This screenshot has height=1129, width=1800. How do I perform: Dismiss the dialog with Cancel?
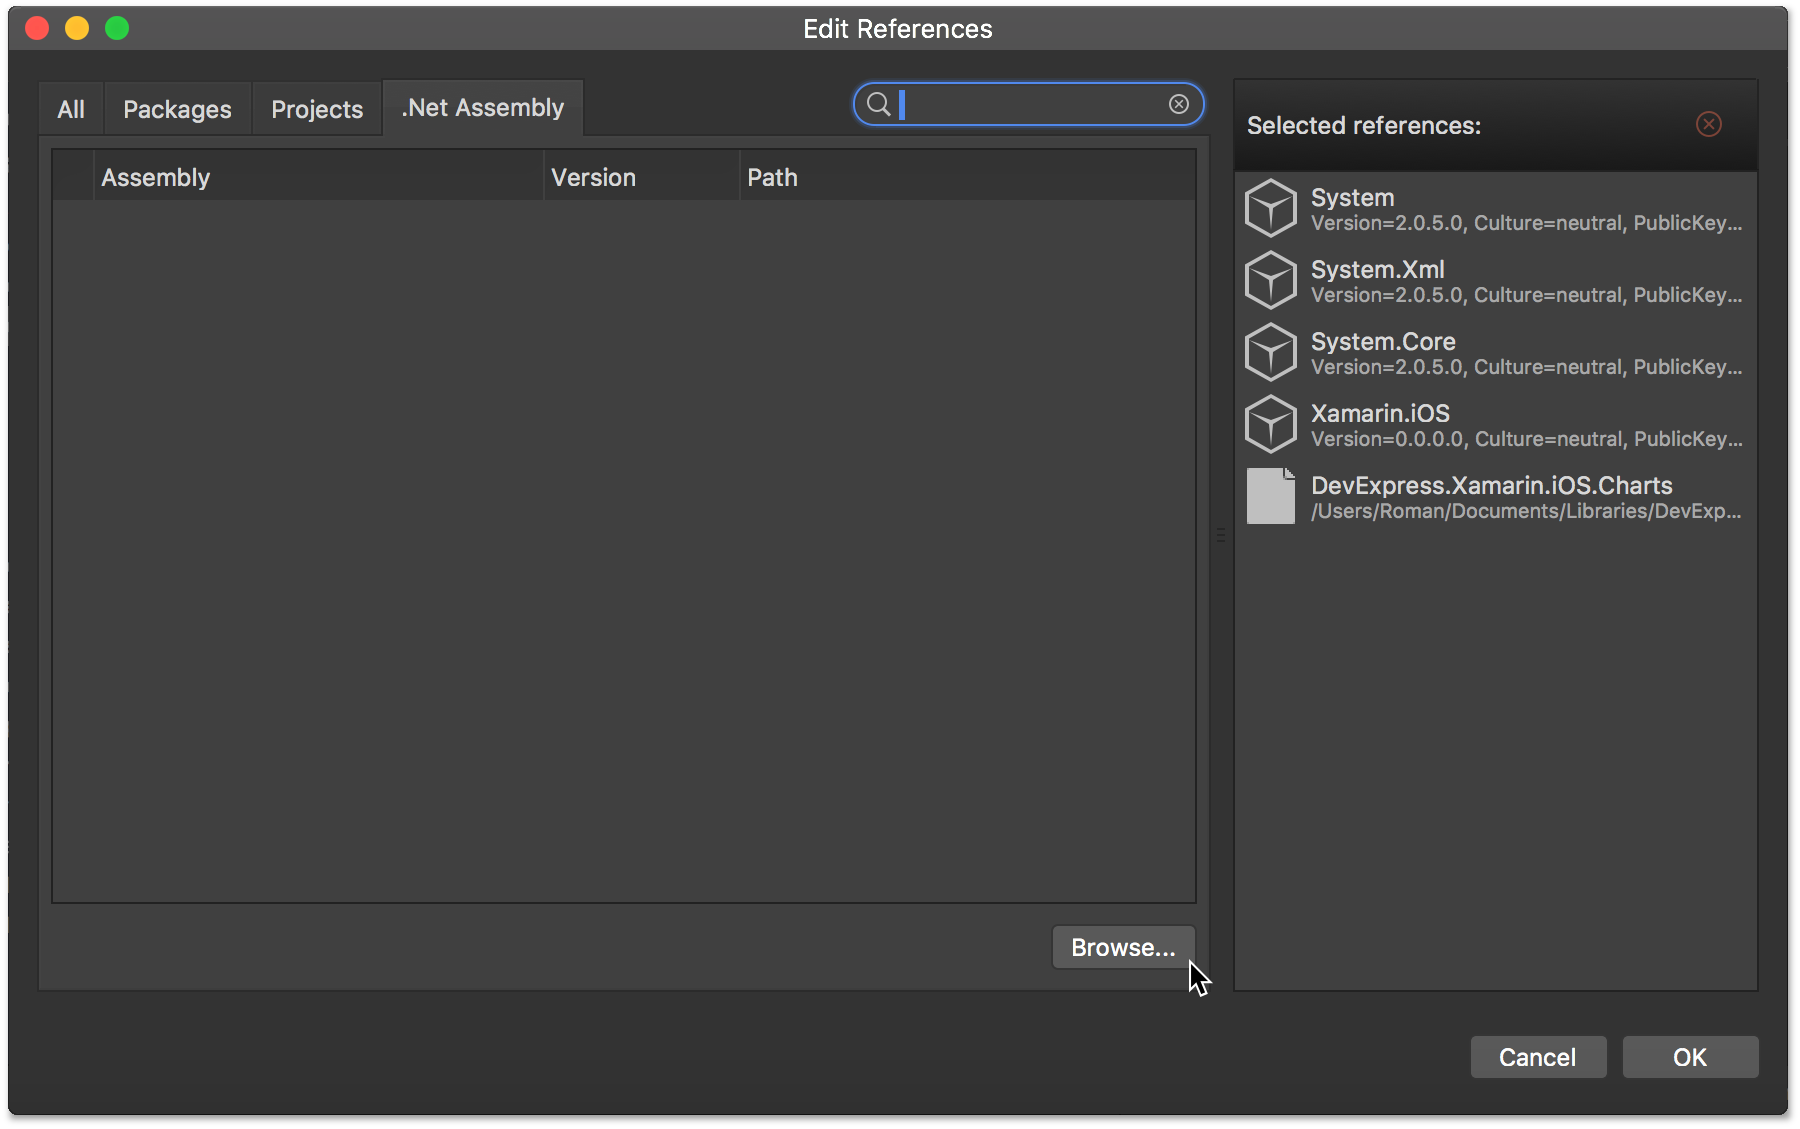[1538, 1057]
